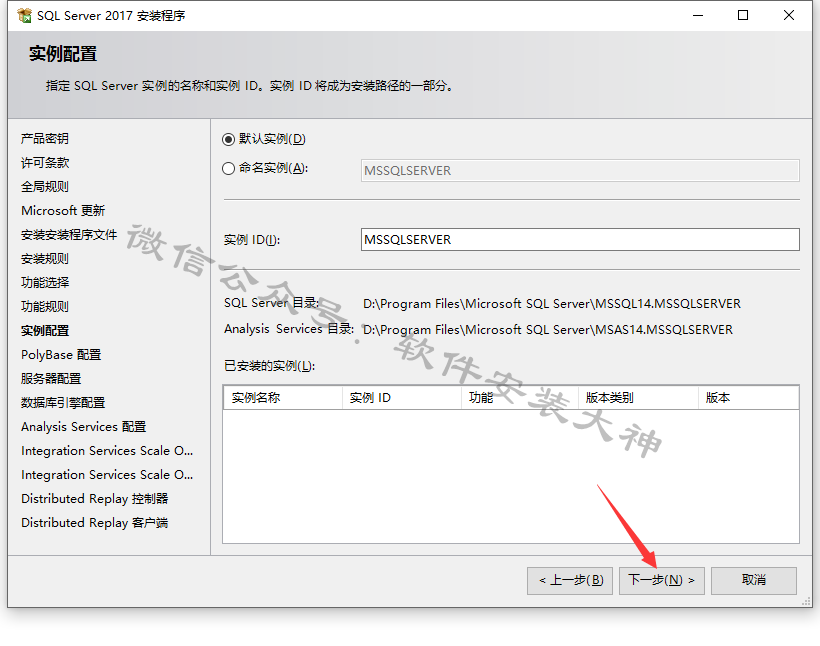The width and height of the screenshot is (820, 646).
Task: Open the 许可条款 step
Action: (x=45, y=163)
